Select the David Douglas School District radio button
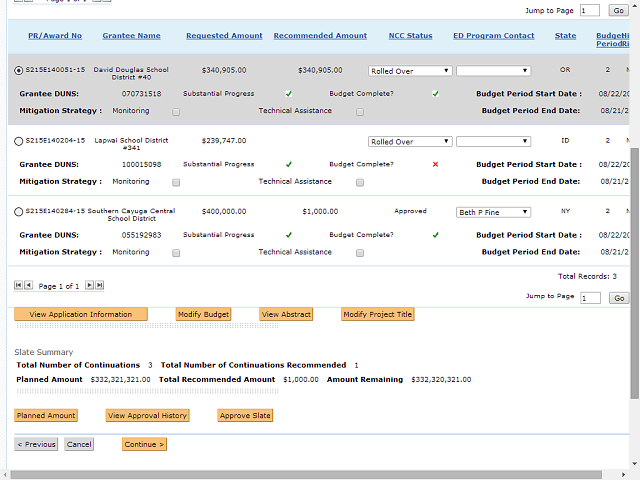Image resolution: width=640 pixels, height=480 pixels. (x=19, y=71)
